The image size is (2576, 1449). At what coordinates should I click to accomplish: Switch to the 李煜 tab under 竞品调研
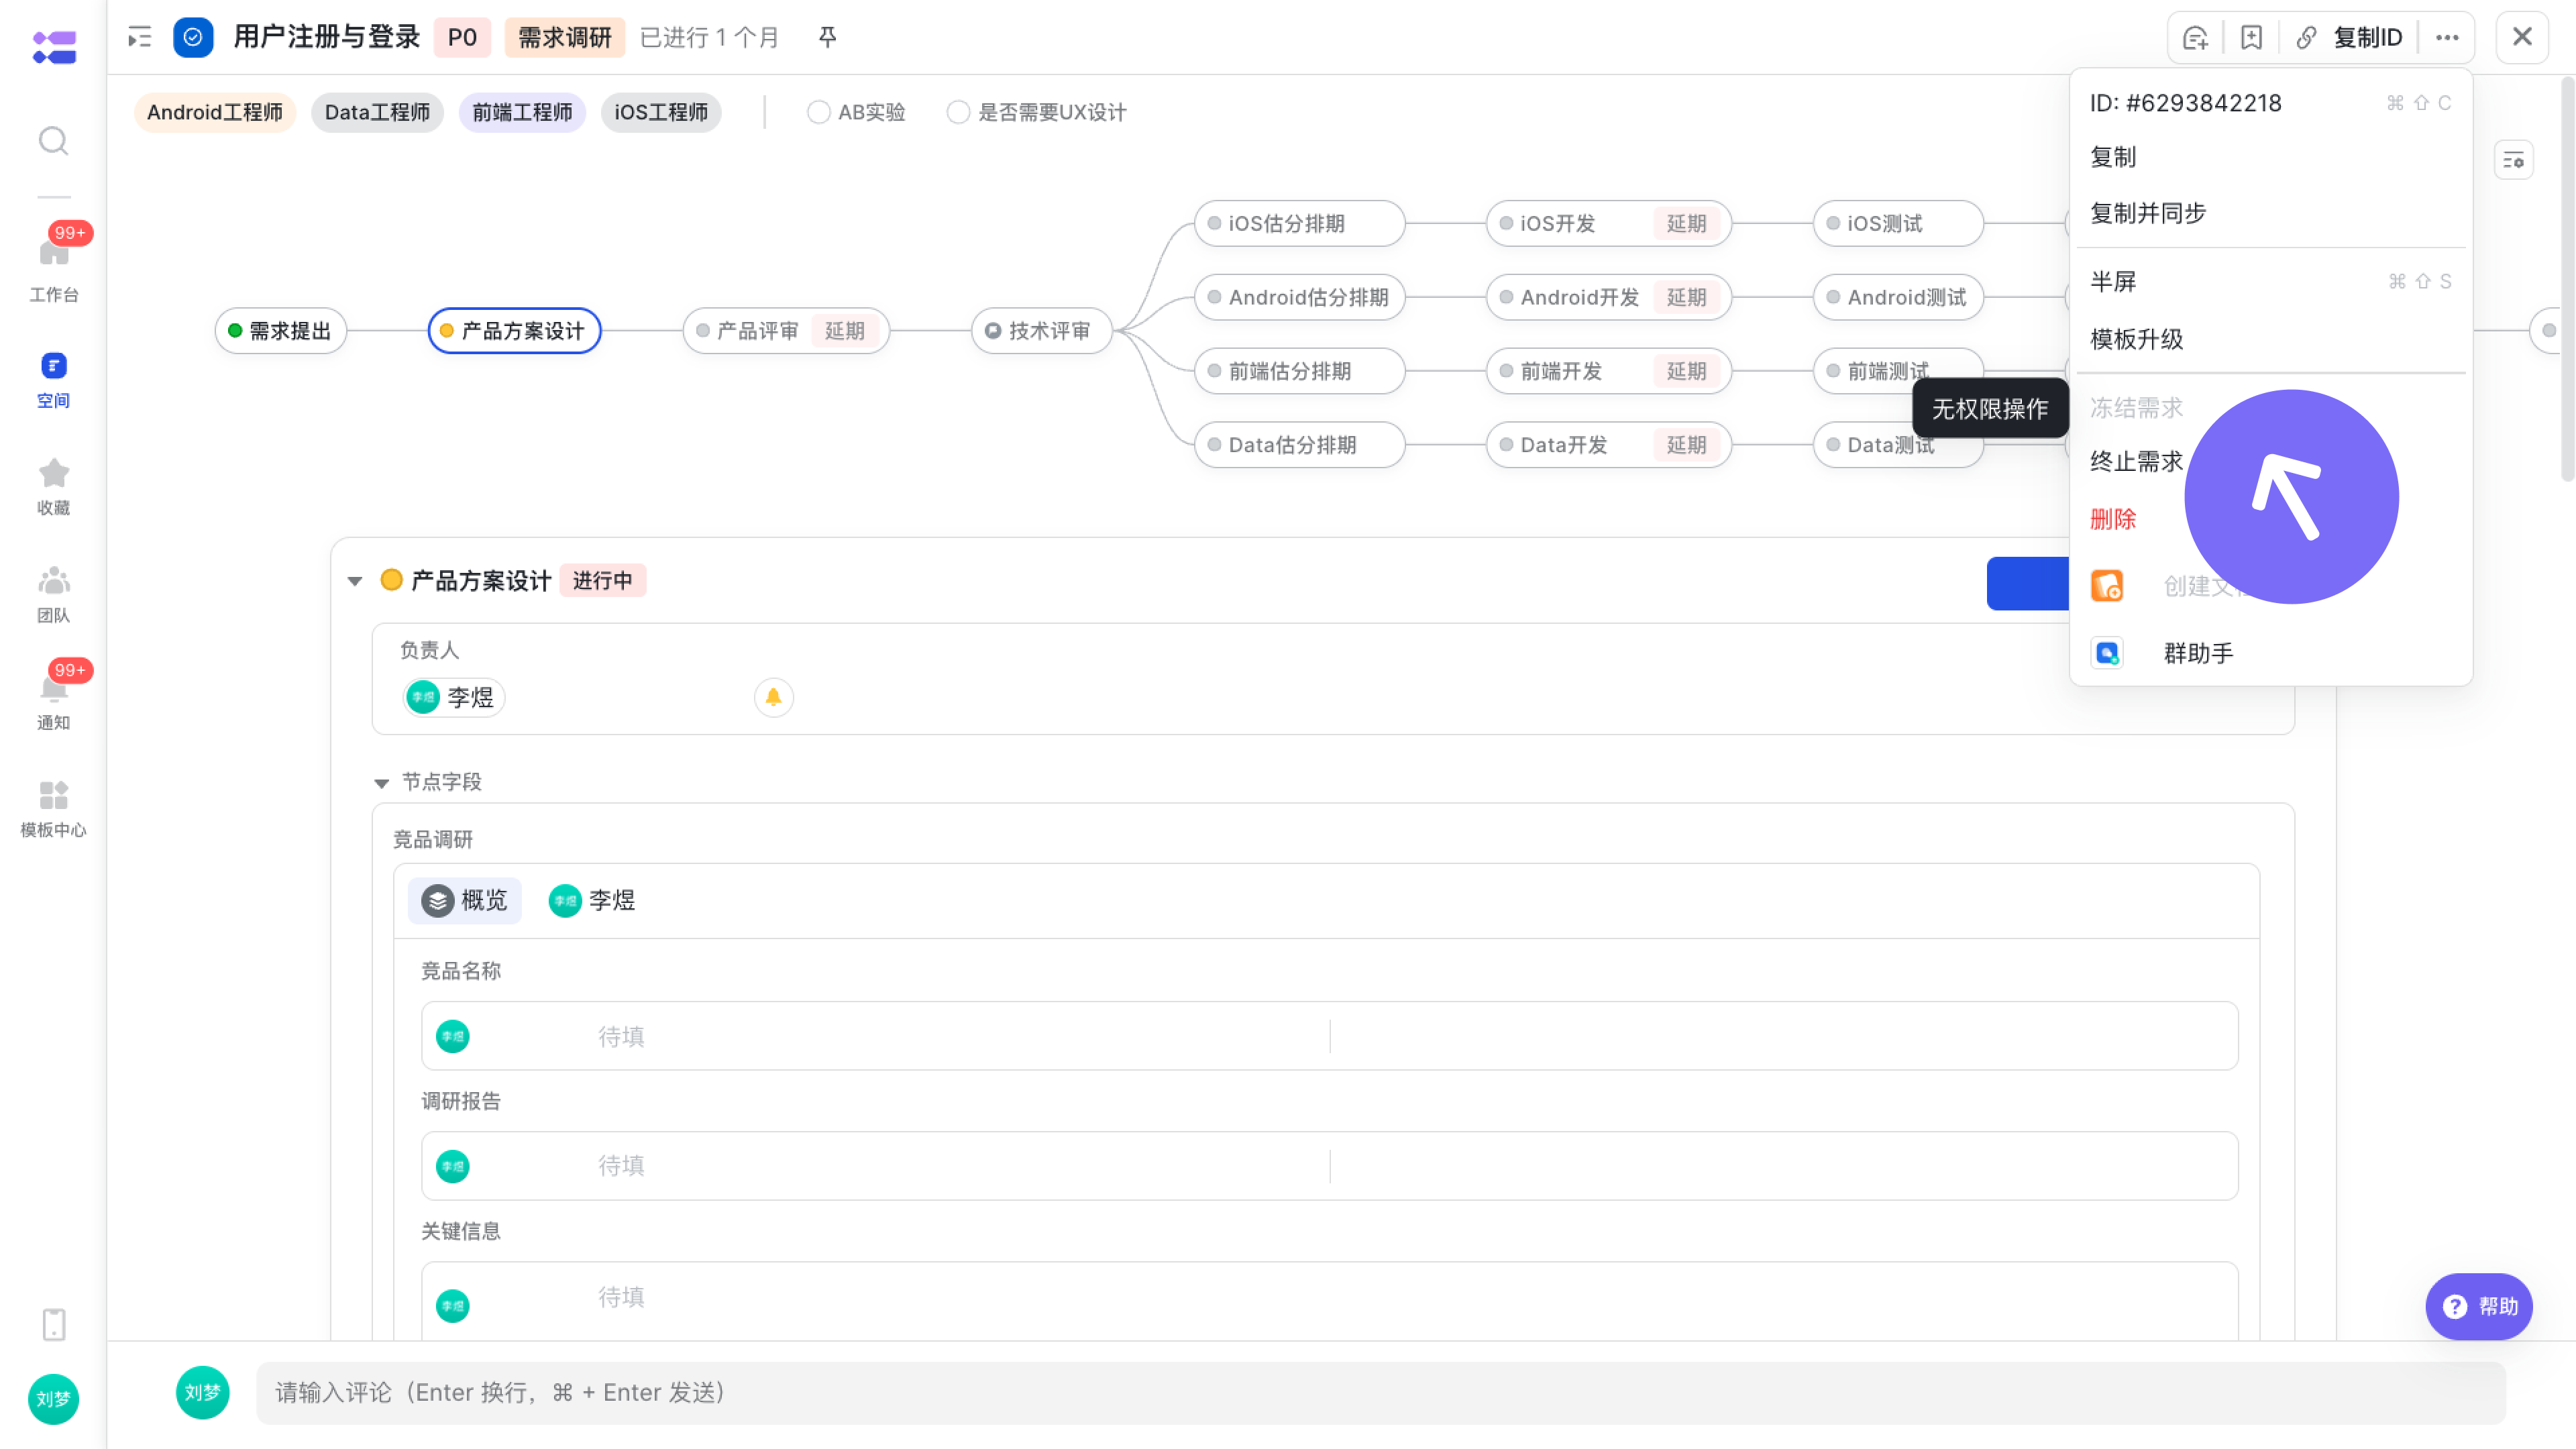(x=592, y=900)
